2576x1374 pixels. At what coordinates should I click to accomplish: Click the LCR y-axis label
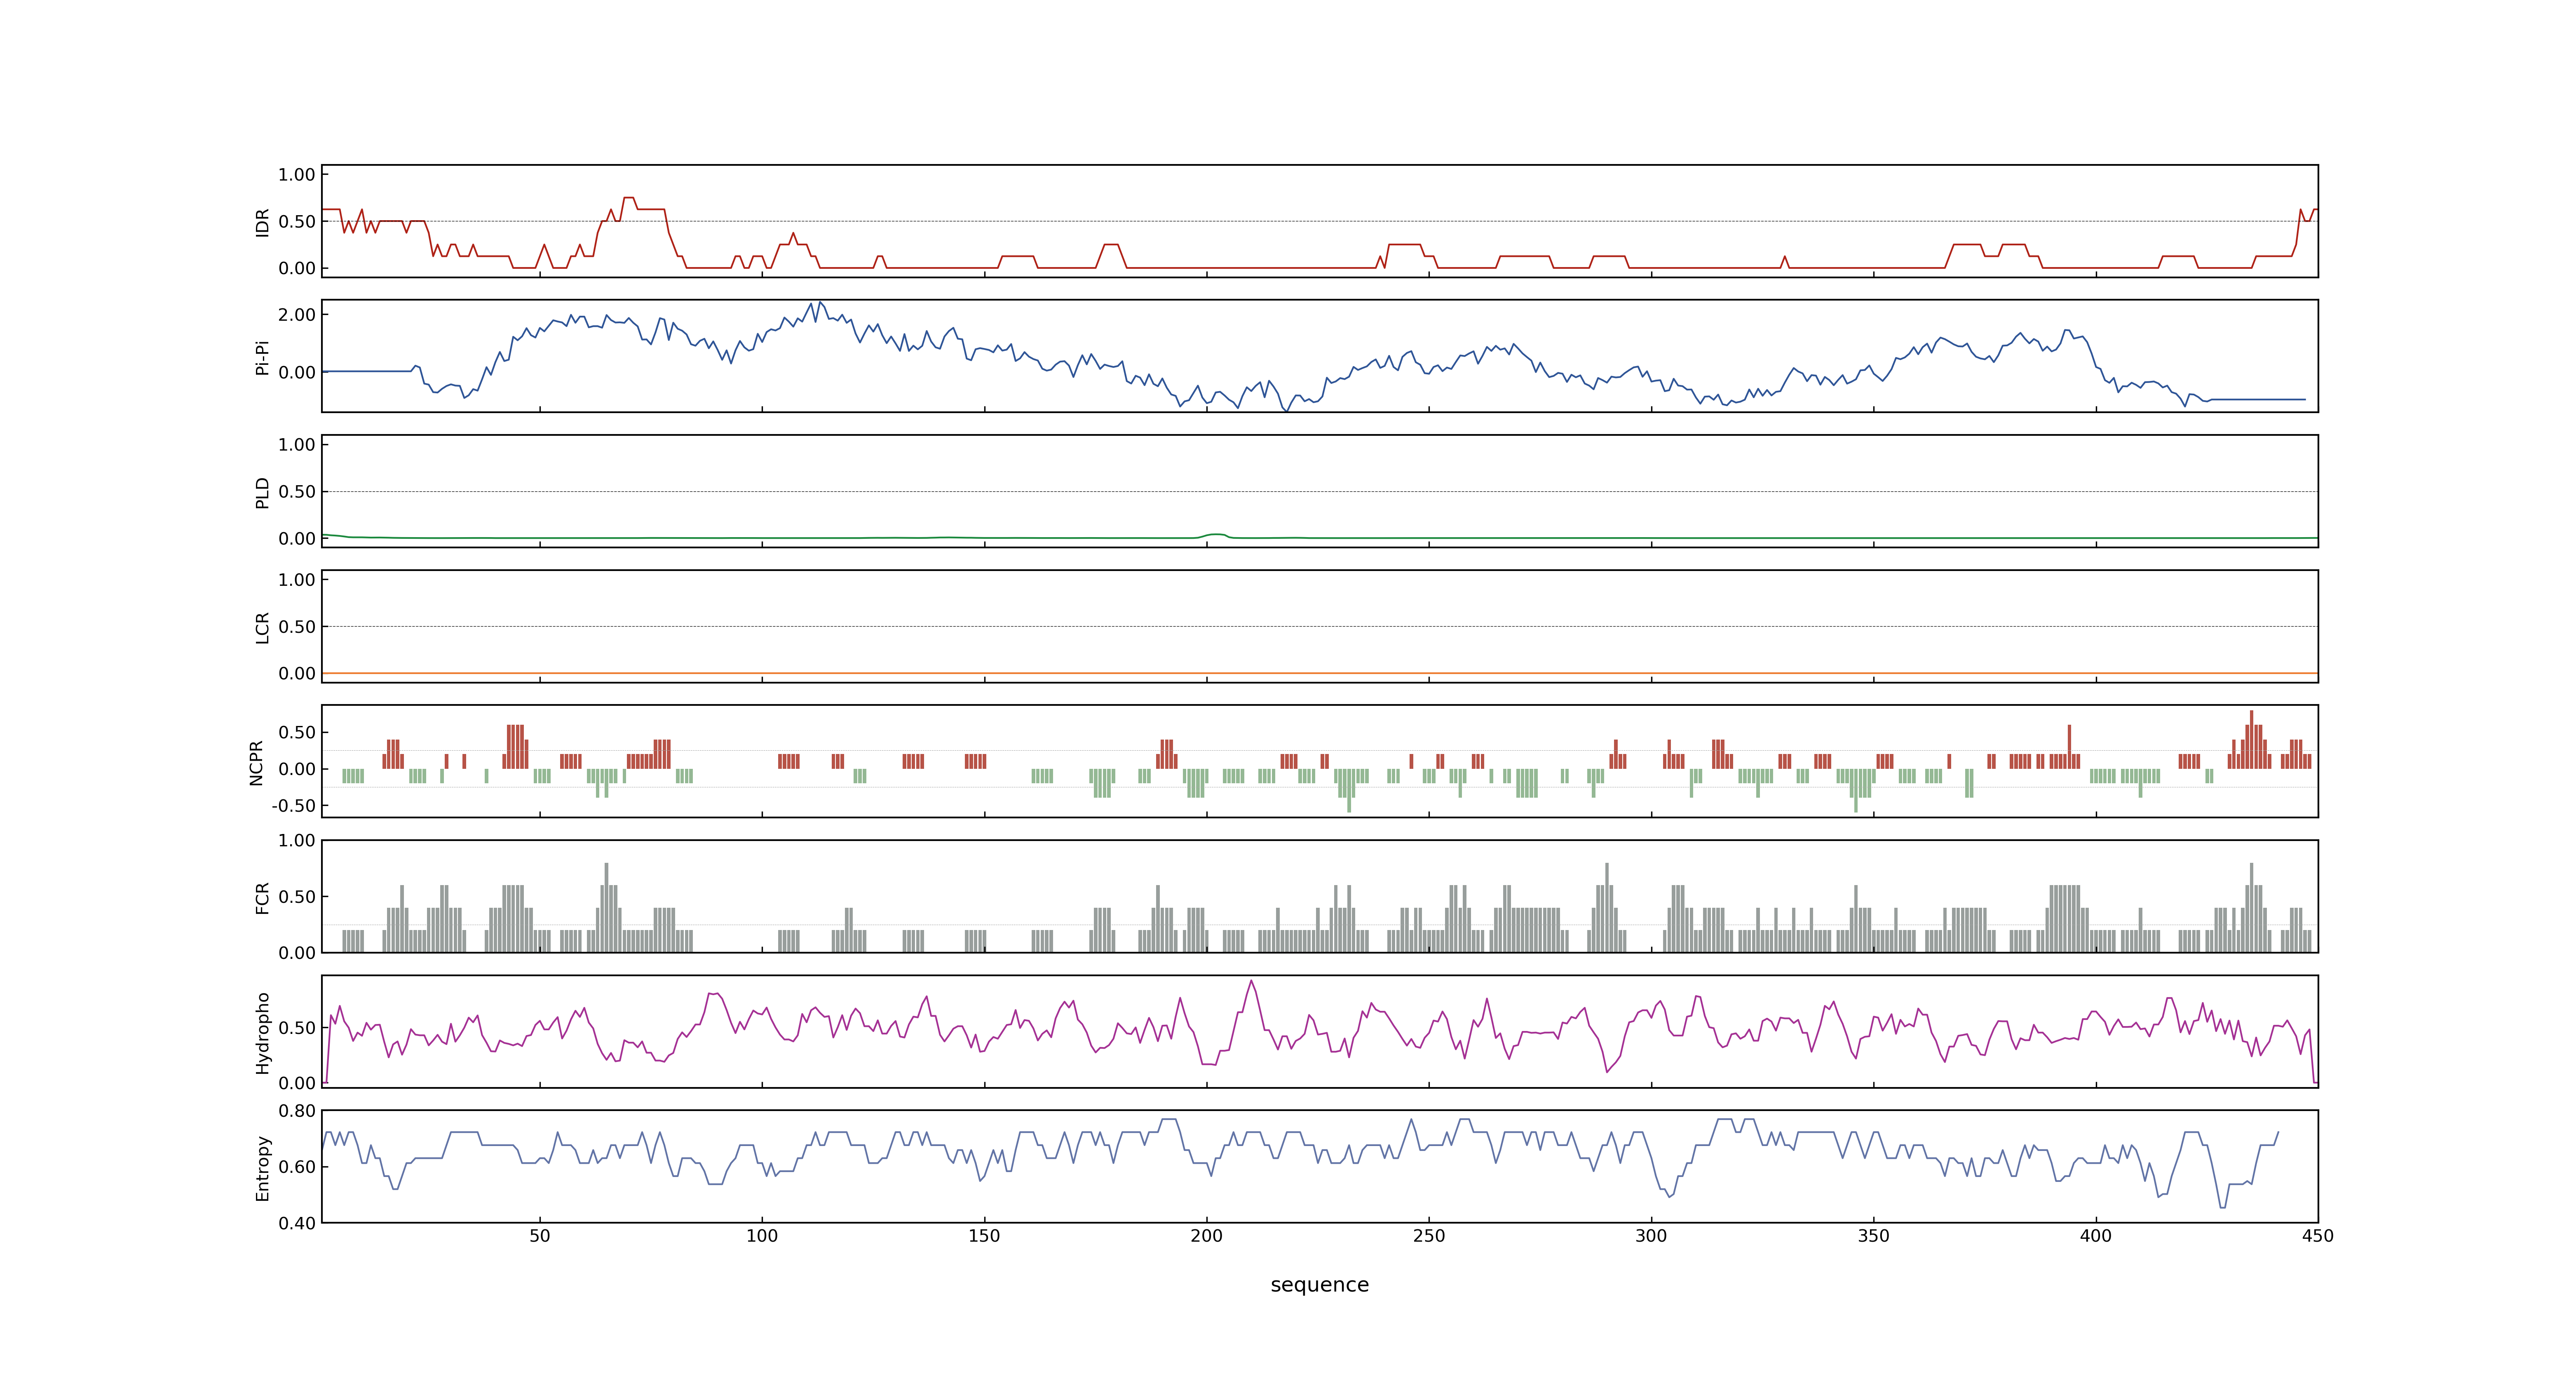point(262,627)
